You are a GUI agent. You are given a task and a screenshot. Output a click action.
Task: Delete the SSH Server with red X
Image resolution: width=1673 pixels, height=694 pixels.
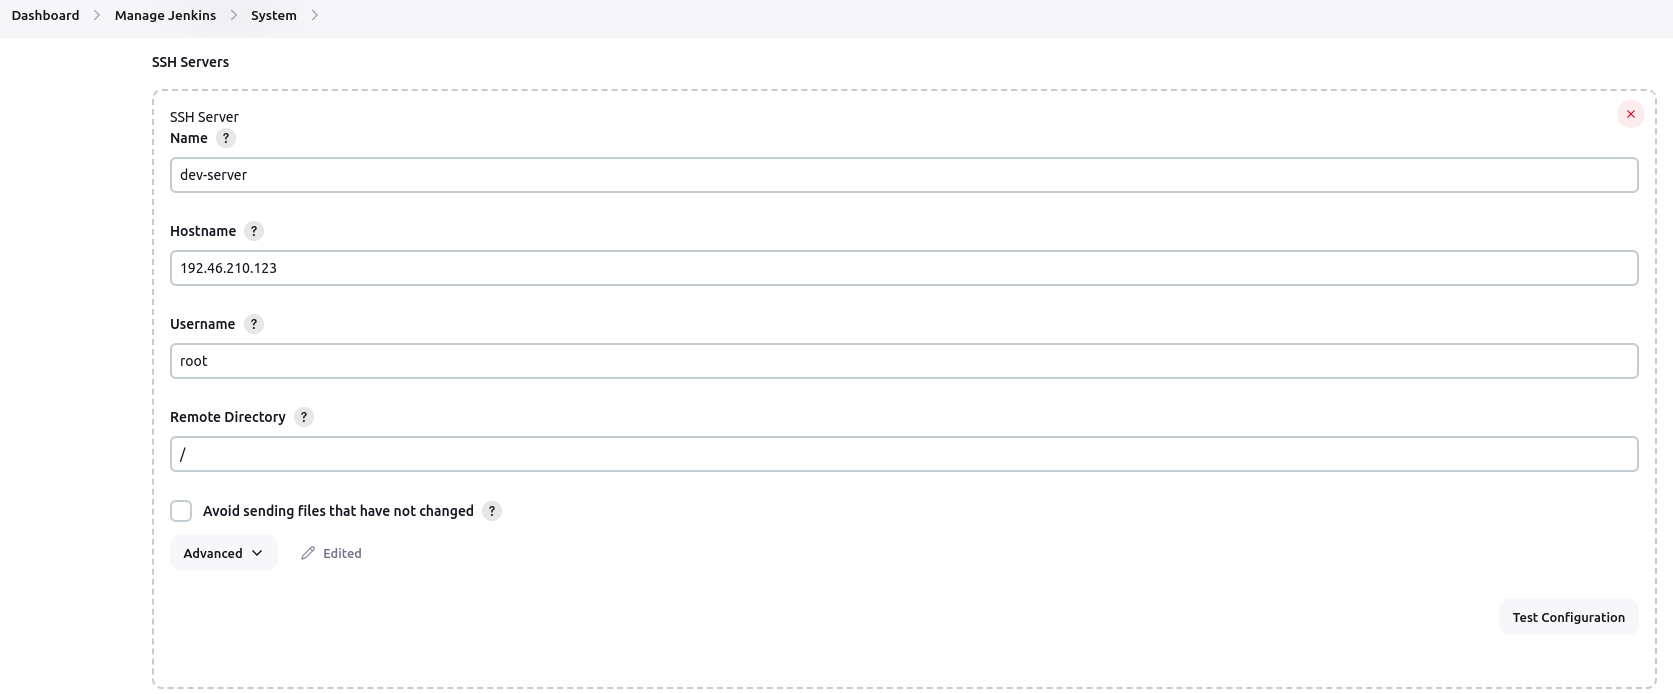1630,114
